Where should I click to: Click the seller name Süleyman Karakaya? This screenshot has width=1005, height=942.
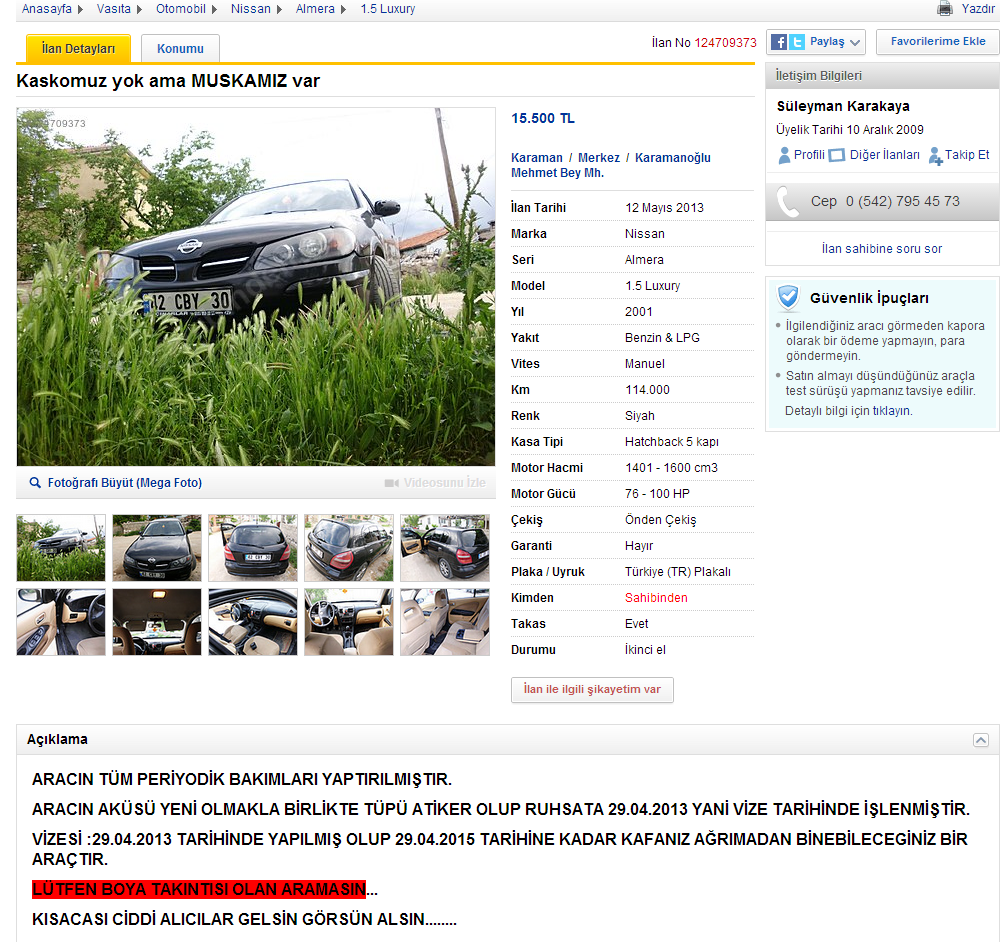[x=843, y=106]
